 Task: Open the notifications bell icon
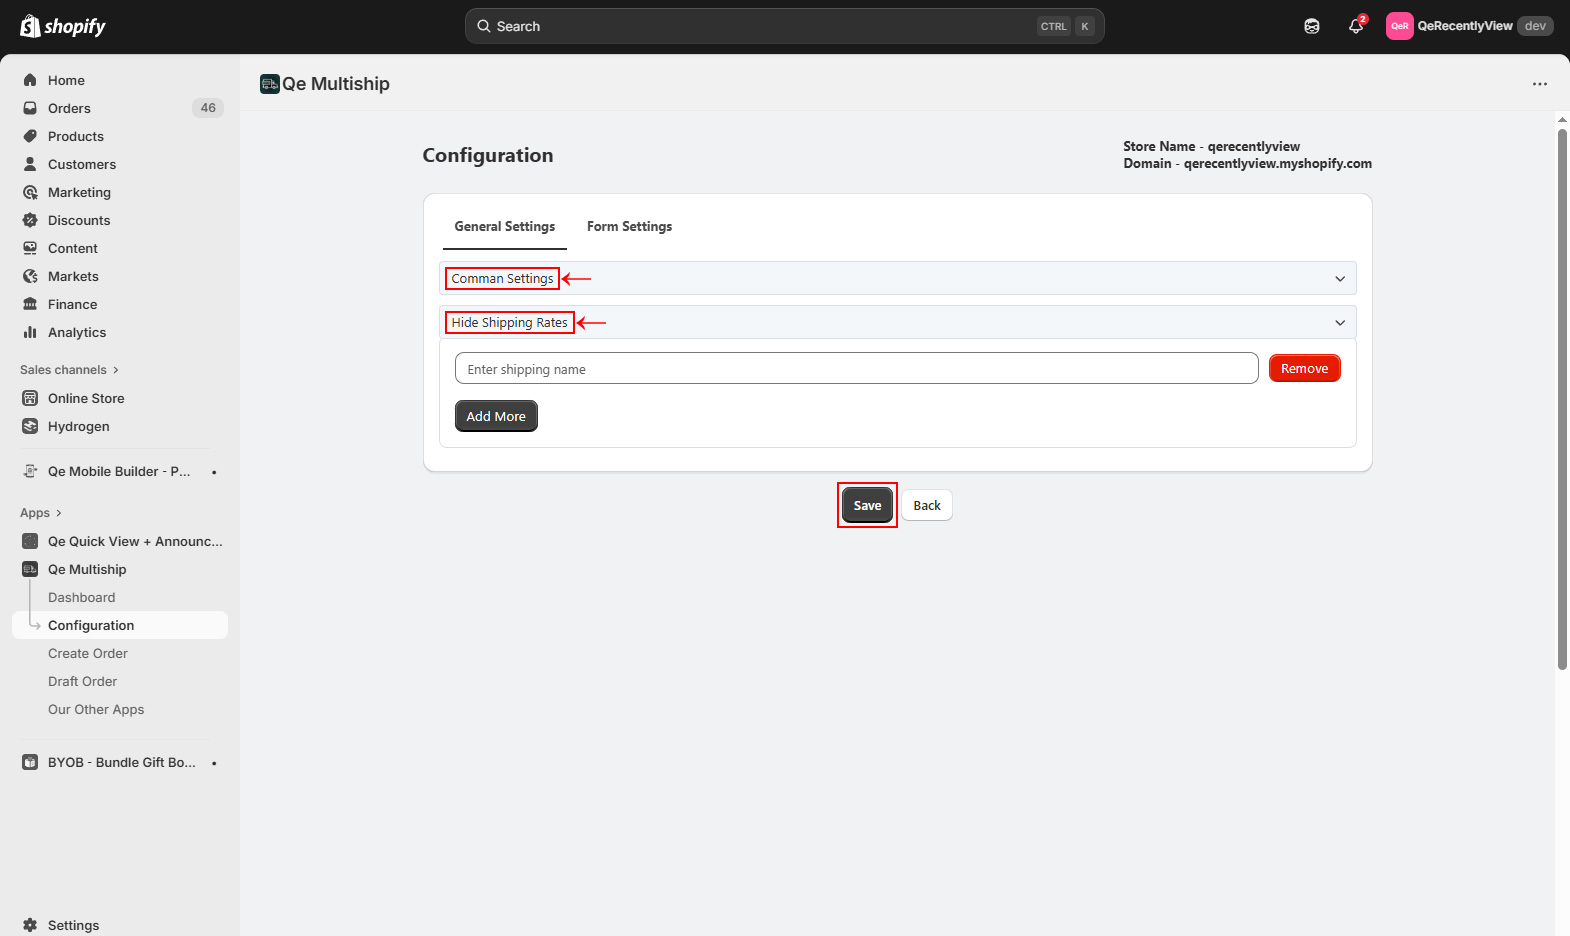click(x=1355, y=26)
